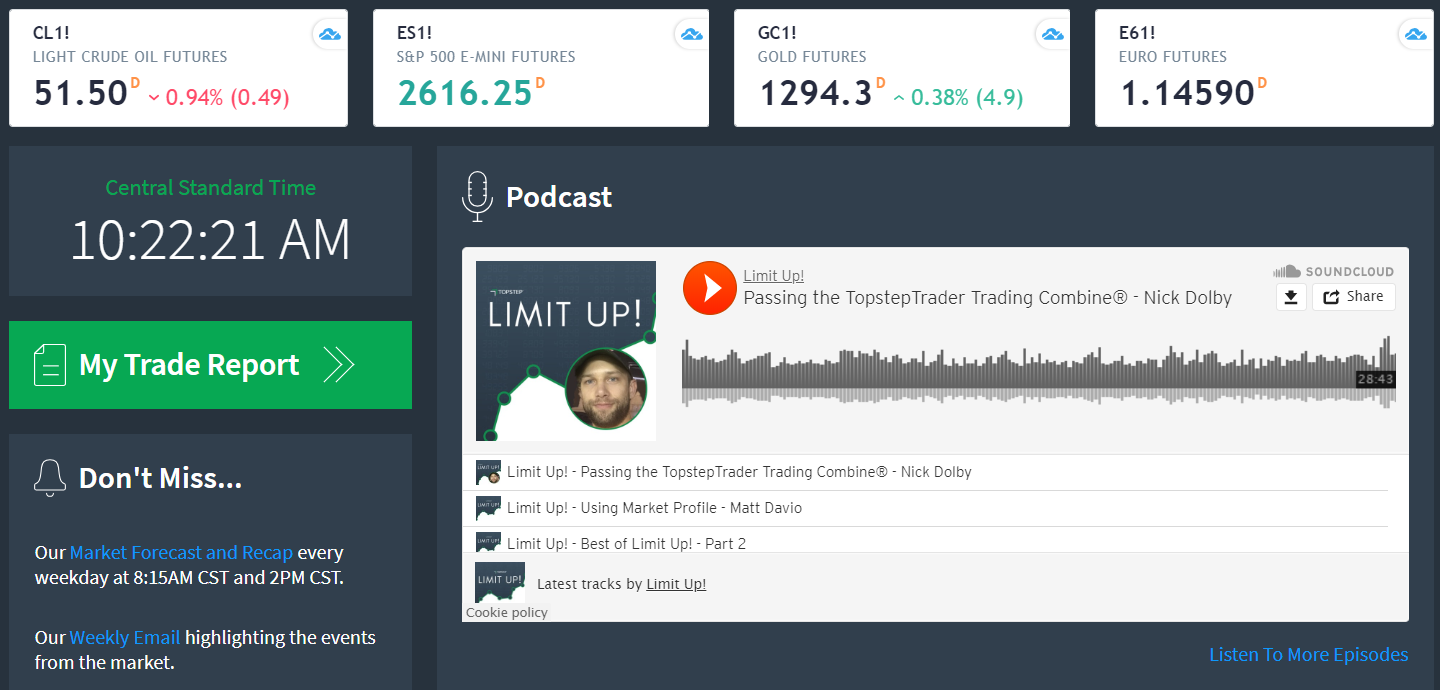Viewport: 1440px width, 690px height.
Task: Select Passing the TopstepTrader Combine track in list
Action: click(738, 472)
